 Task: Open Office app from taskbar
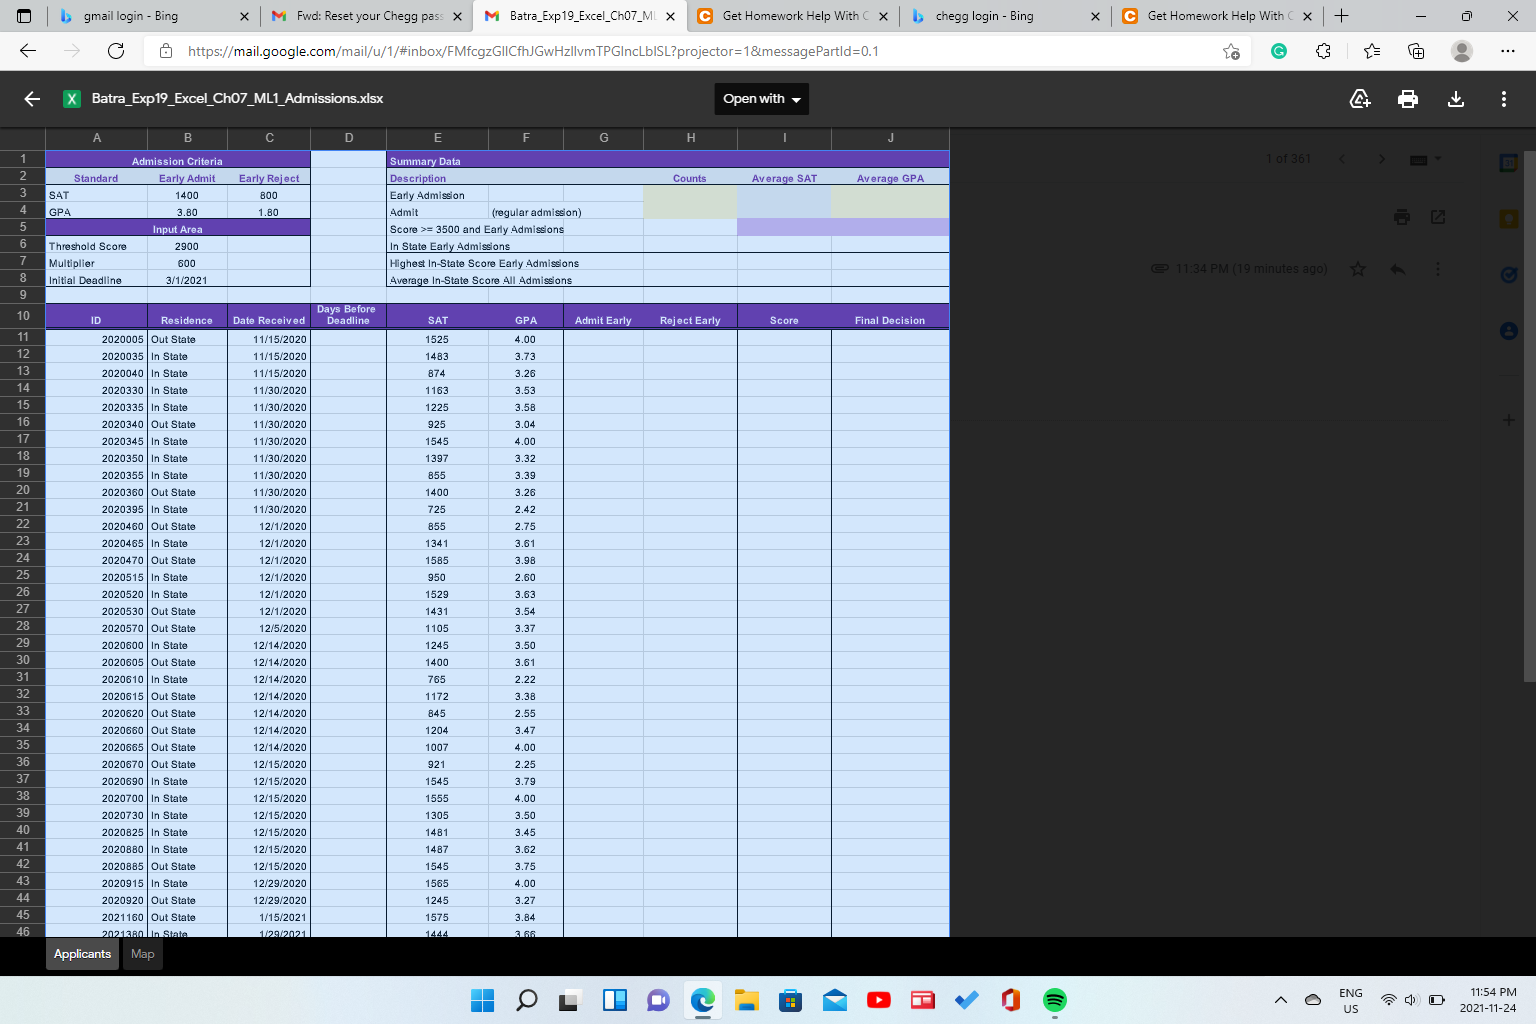1010,1000
